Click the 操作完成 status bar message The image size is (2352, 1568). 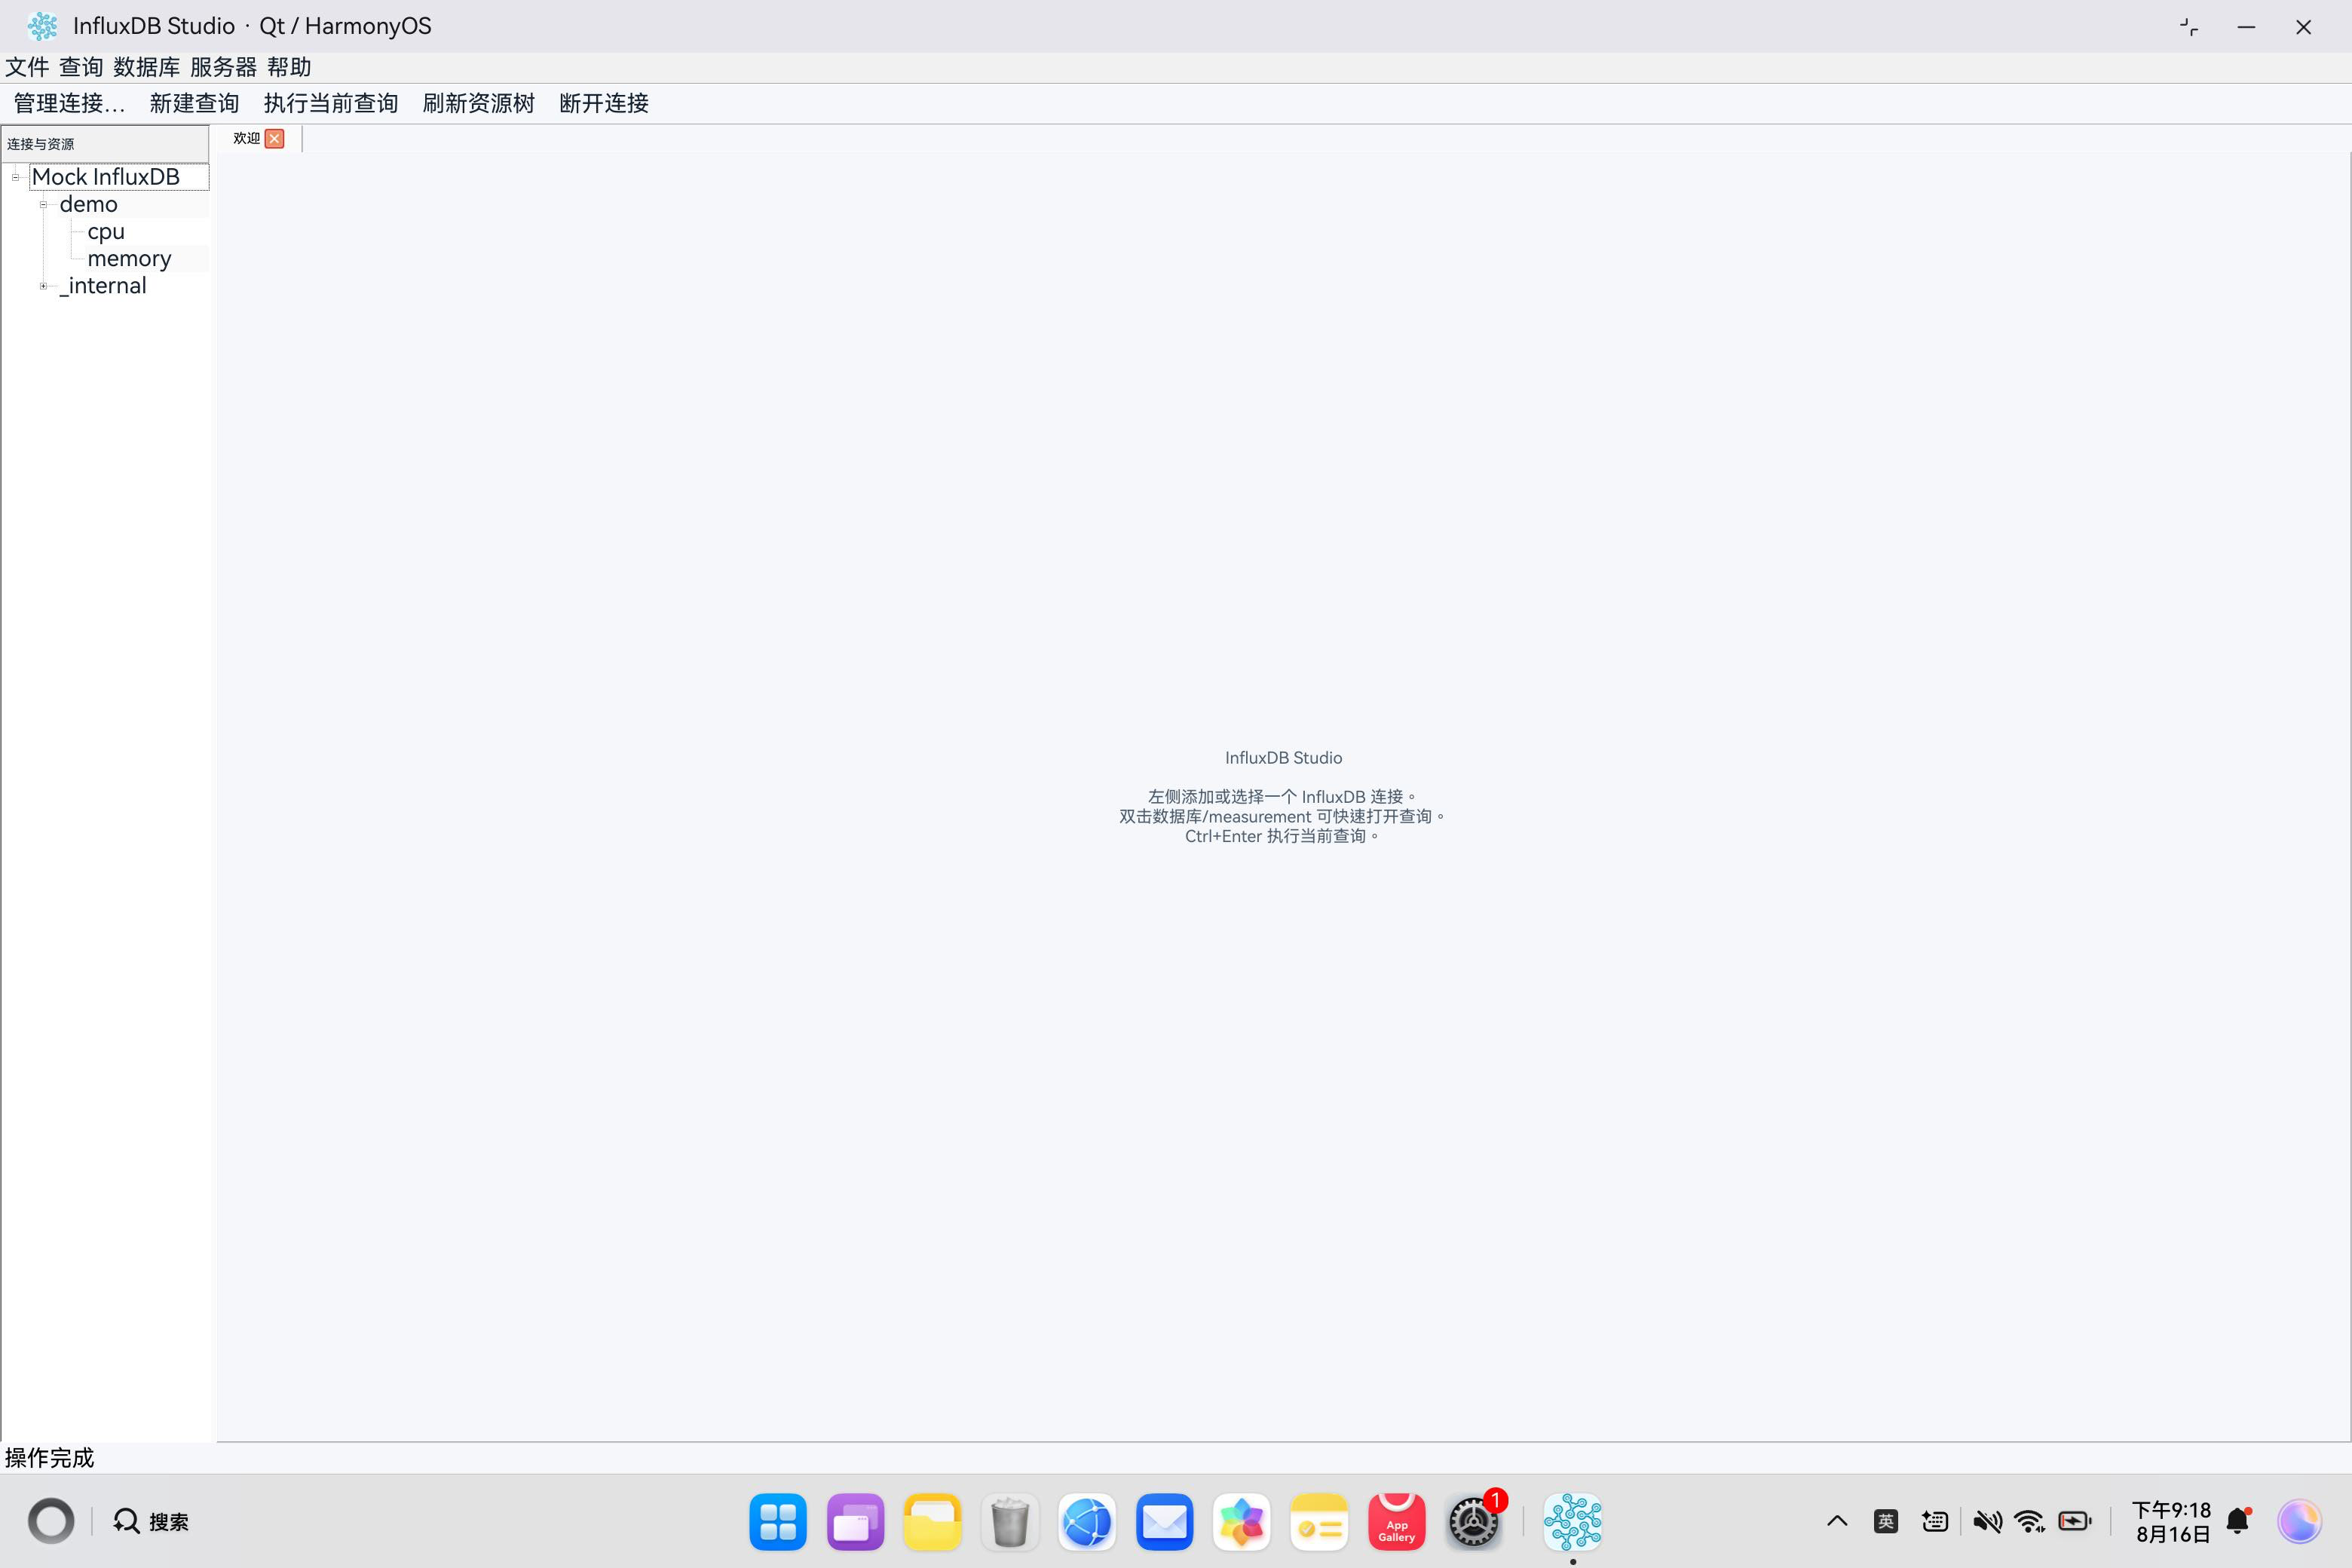point(49,1457)
